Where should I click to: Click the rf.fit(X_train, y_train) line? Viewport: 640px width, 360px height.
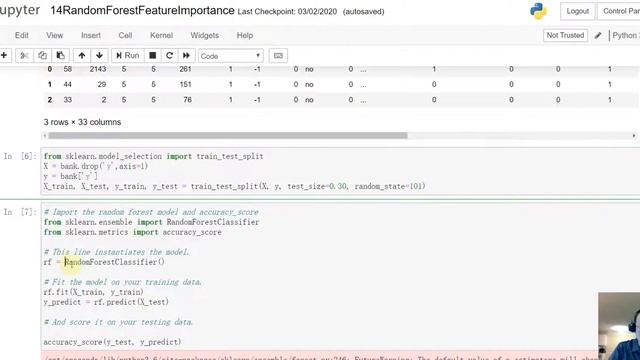click(93, 292)
